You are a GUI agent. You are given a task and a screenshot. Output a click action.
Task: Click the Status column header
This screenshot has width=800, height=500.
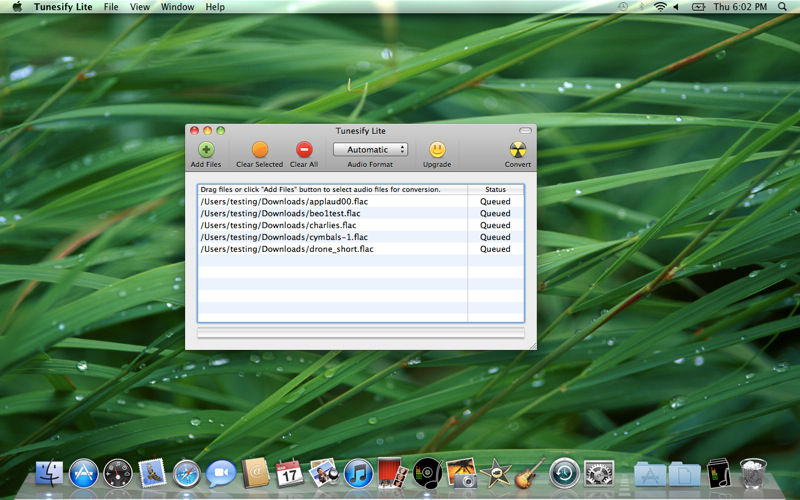coord(495,189)
